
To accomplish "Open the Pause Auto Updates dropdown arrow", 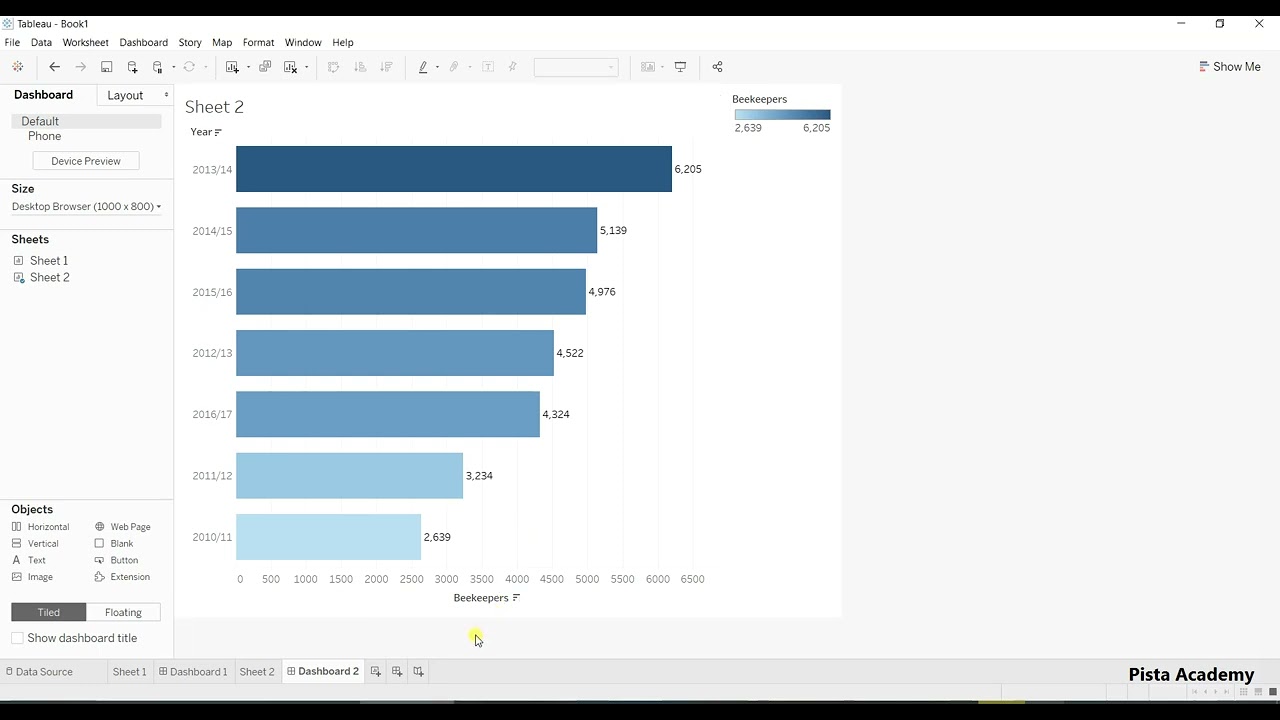I will [x=173, y=67].
